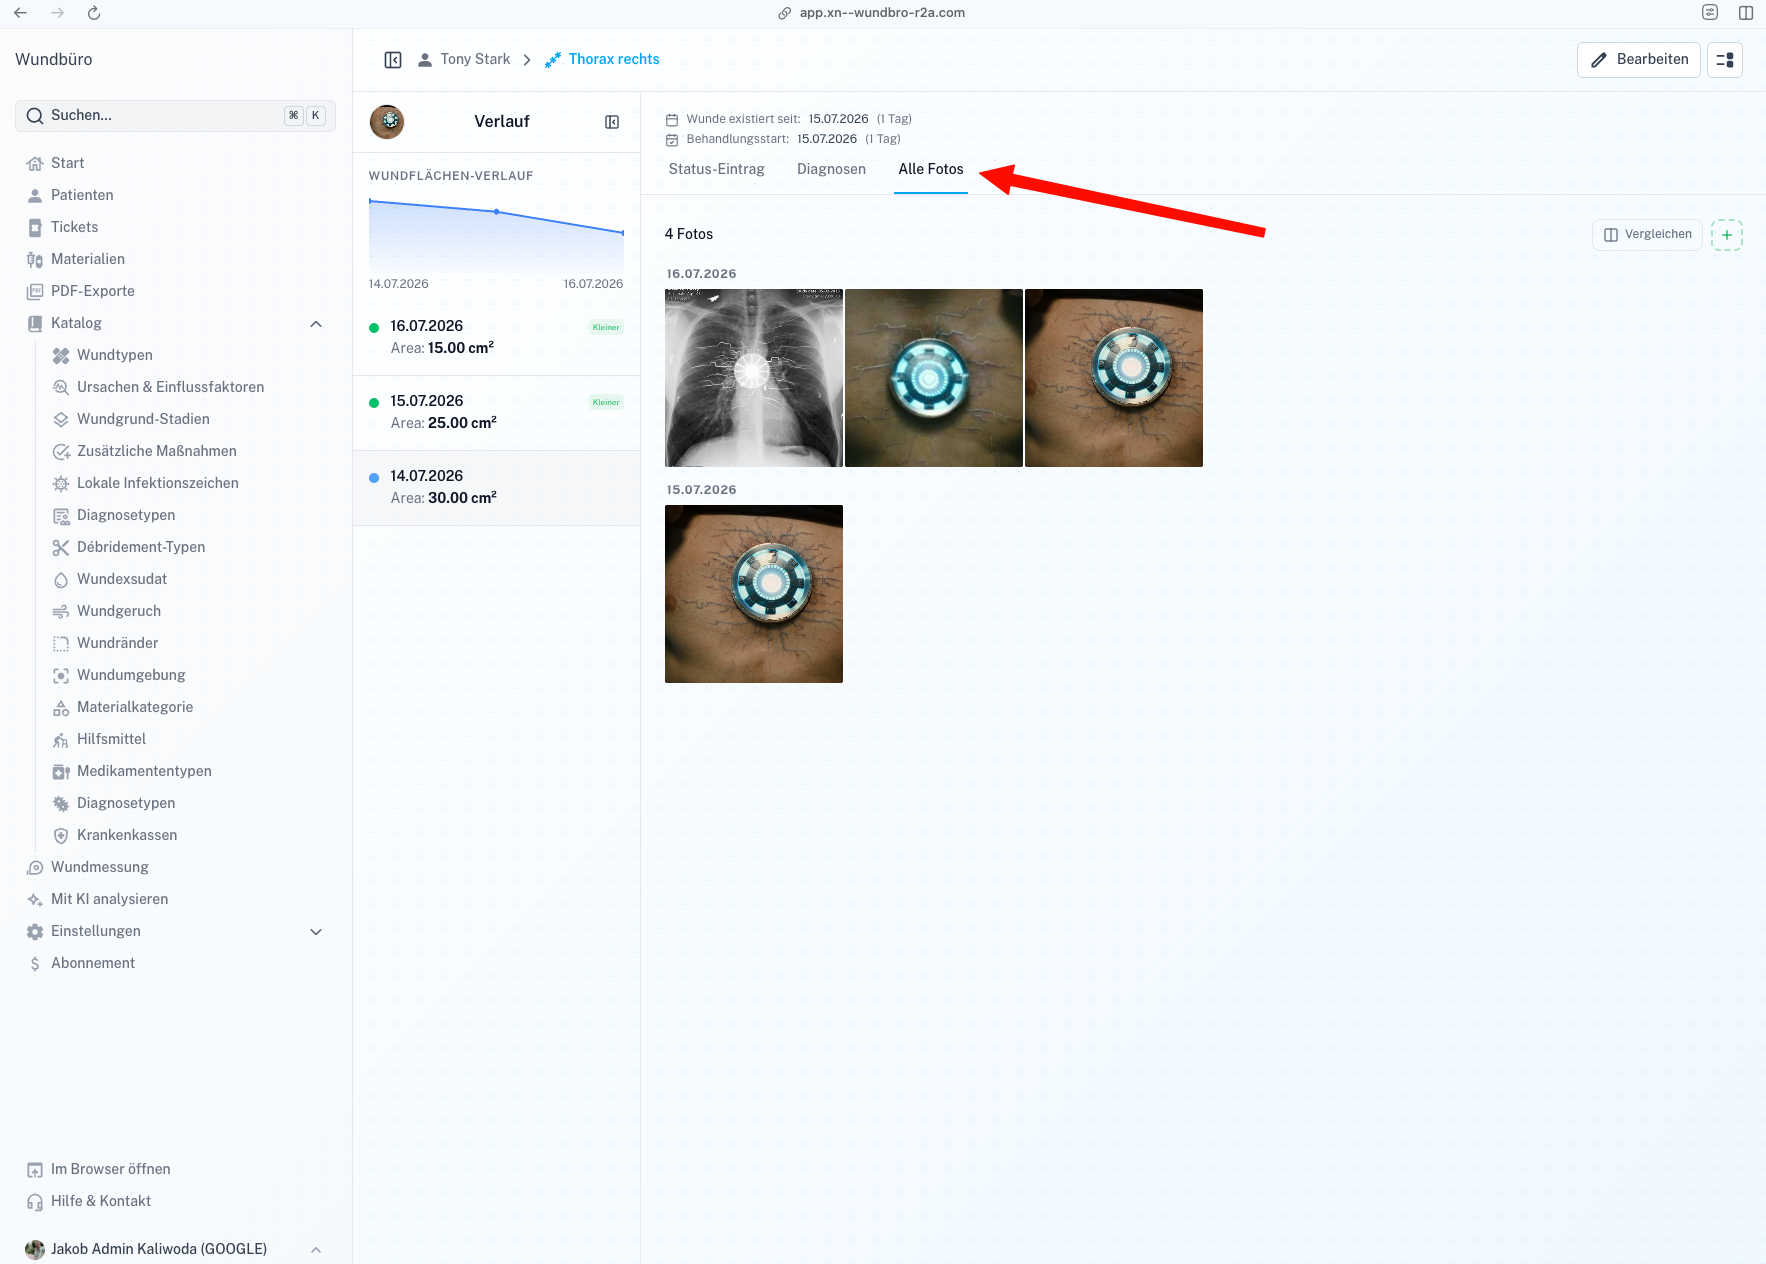Open Abonnement page

tap(92, 963)
